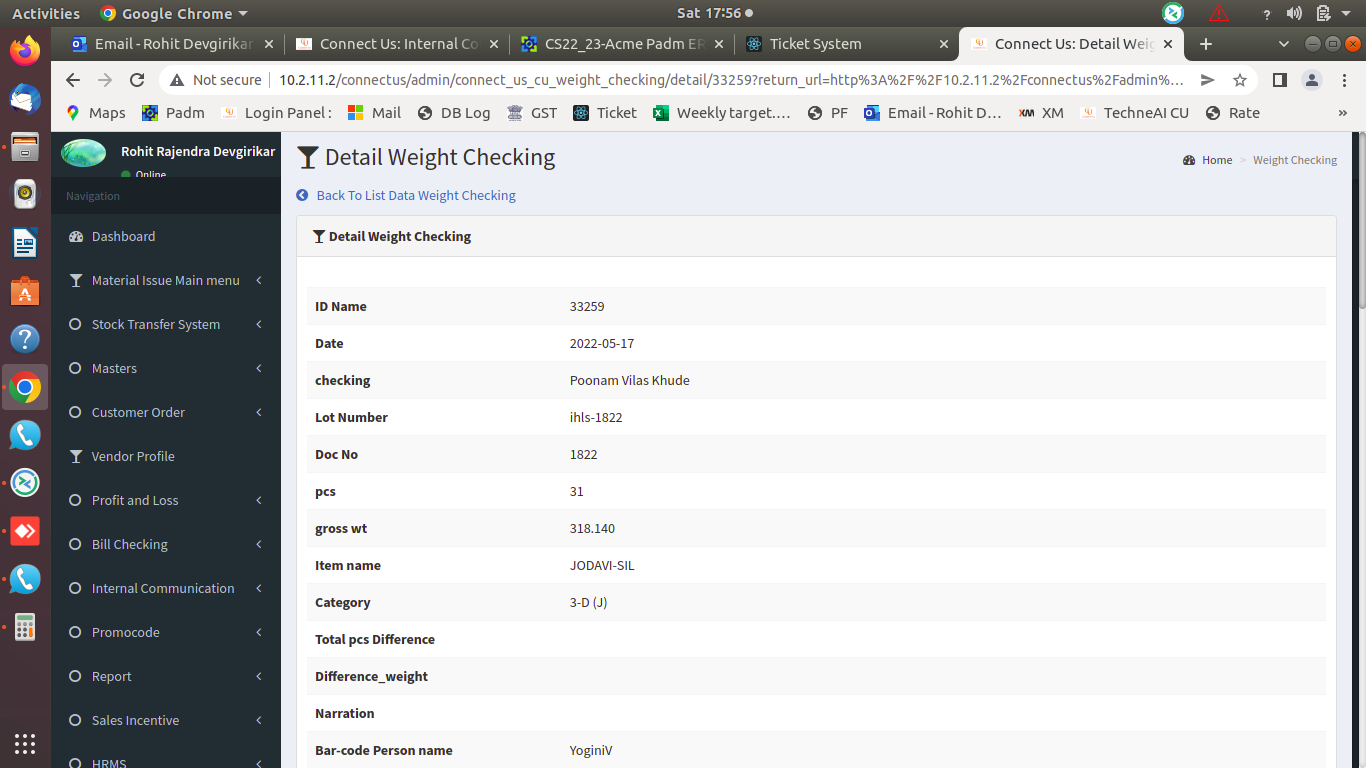Open the tab search dropdown arrow

coord(1285,44)
